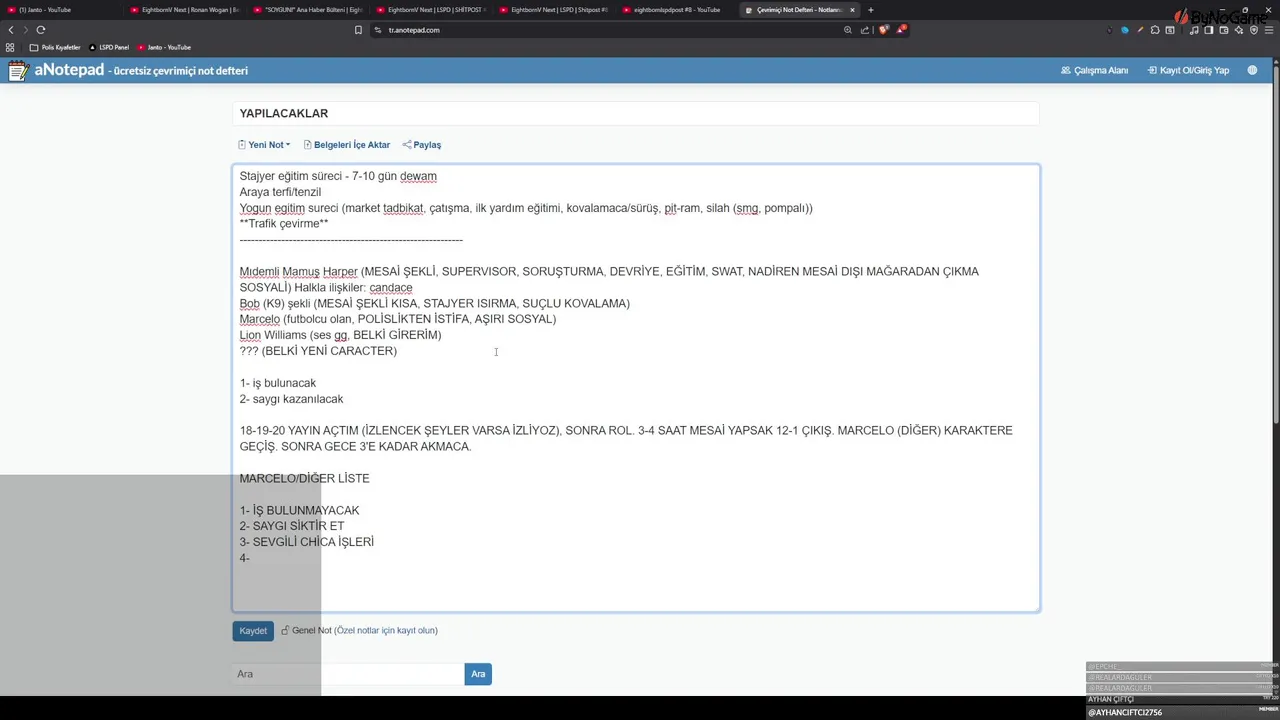Click the share page icon in the address bar
The height and width of the screenshot is (720, 1280).
click(x=865, y=30)
